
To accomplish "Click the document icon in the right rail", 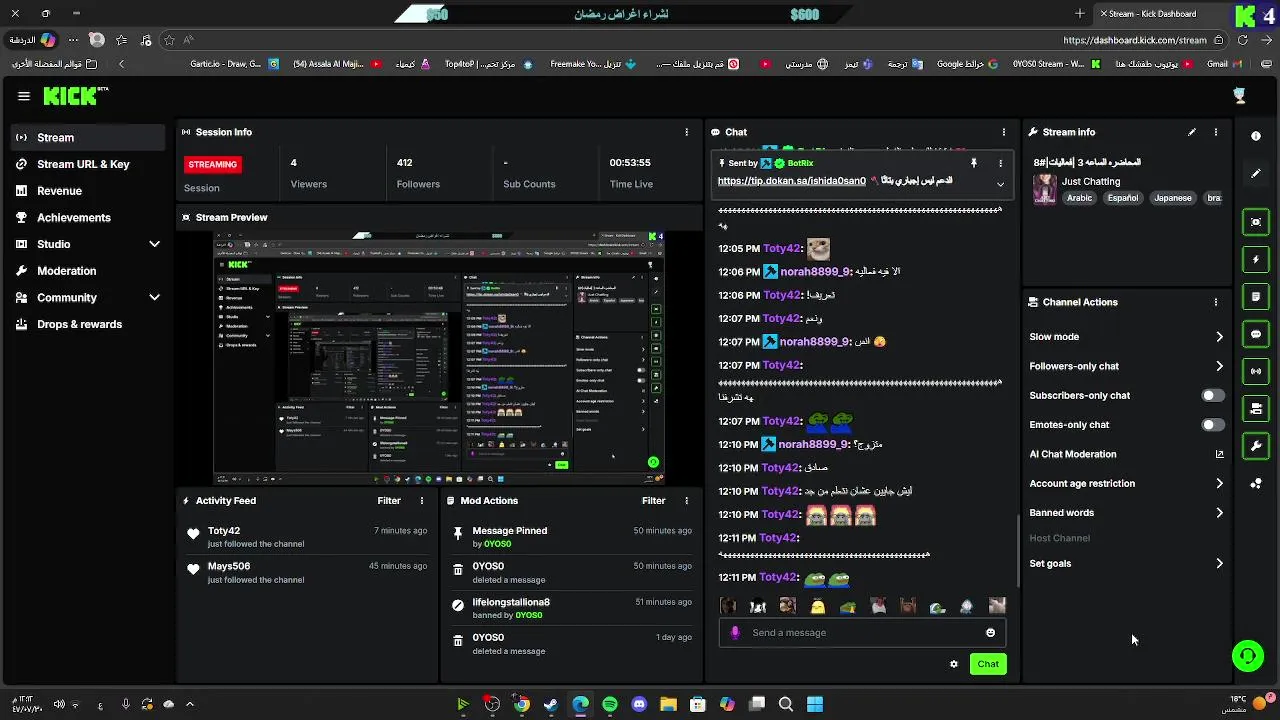I will 1256,297.
